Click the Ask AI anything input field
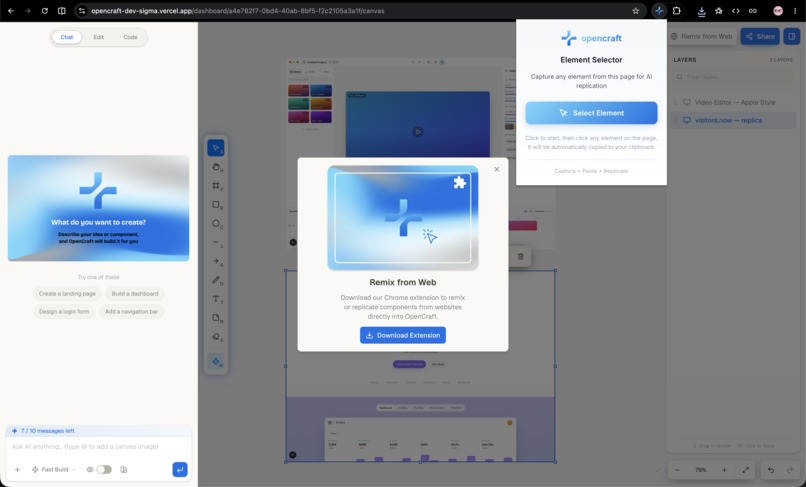 [99, 446]
